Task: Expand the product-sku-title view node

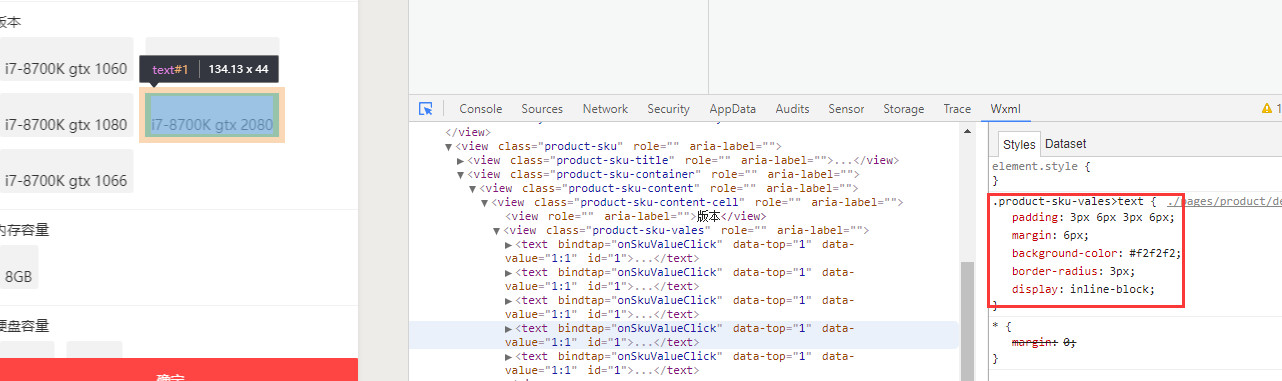Action: tap(460, 160)
